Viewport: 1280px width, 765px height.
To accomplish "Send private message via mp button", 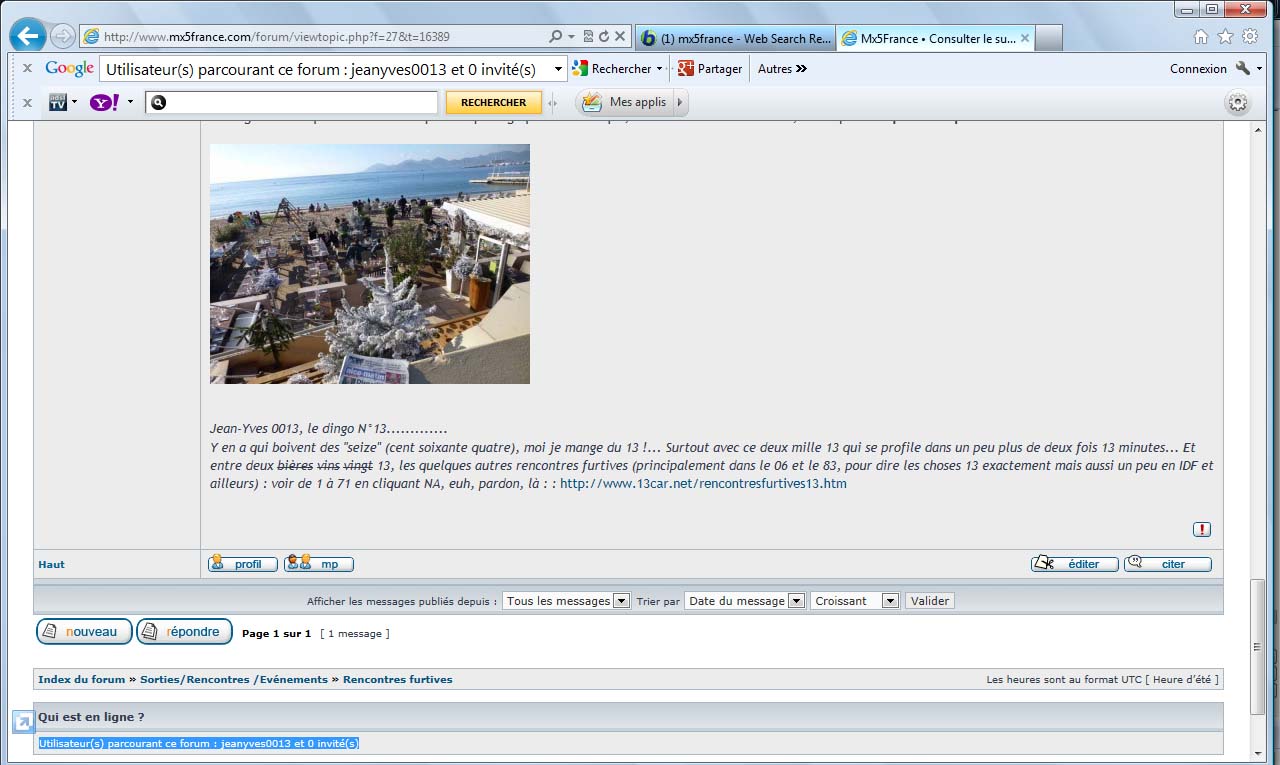I will (319, 564).
